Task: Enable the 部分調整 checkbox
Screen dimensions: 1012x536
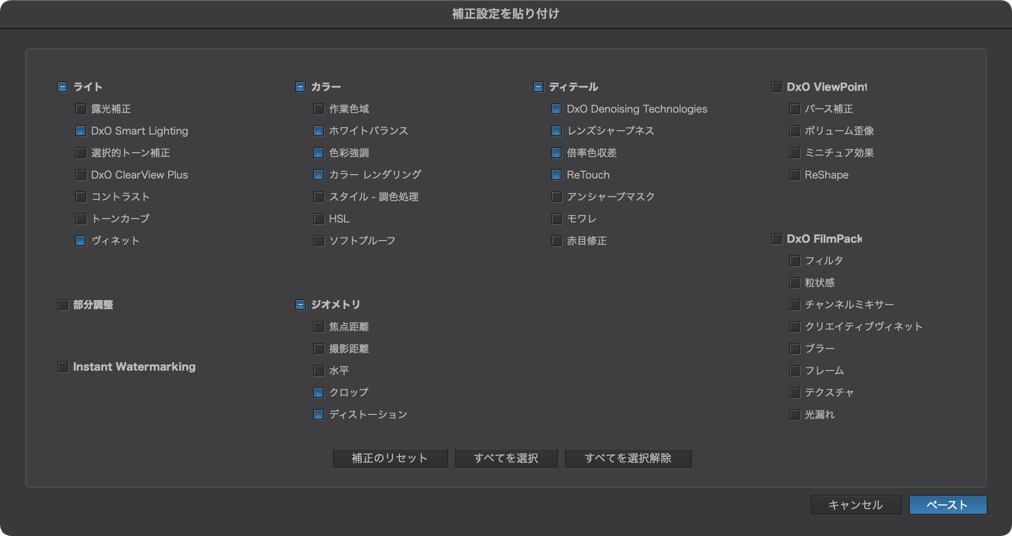Action: [63, 305]
